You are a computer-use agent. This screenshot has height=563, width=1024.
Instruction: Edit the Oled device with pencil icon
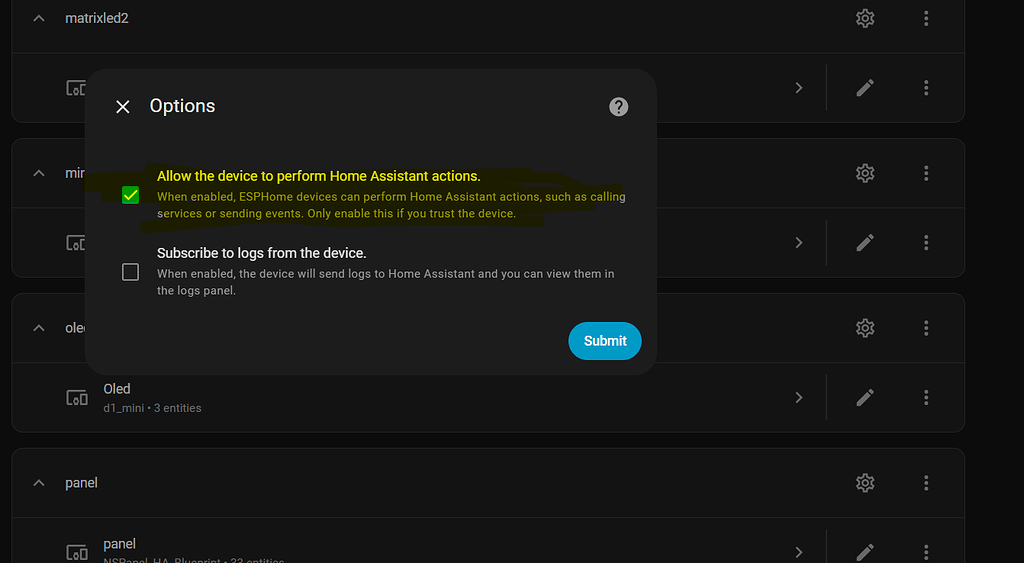click(x=865, y=397)
